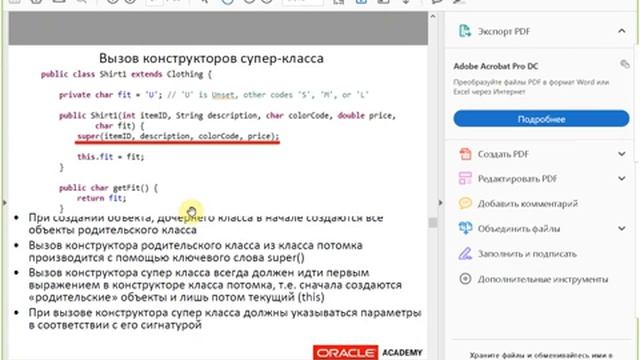Click the code line 'this.fit = fit;'
Image resolution: width=640 pixels, height=360 pixels.
(111, 156)
